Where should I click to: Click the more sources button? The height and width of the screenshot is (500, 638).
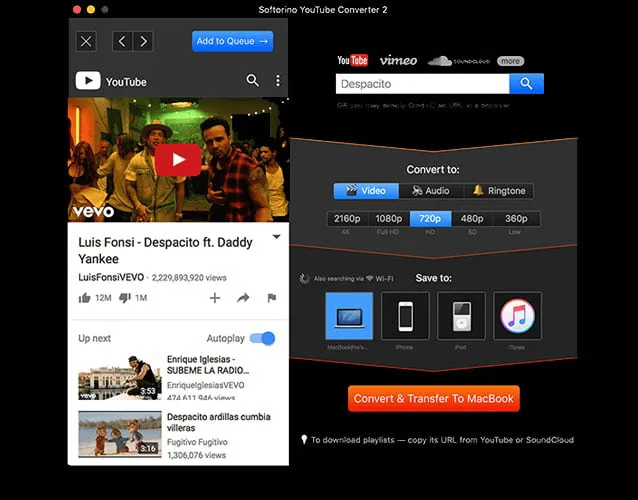click(510, 61)
